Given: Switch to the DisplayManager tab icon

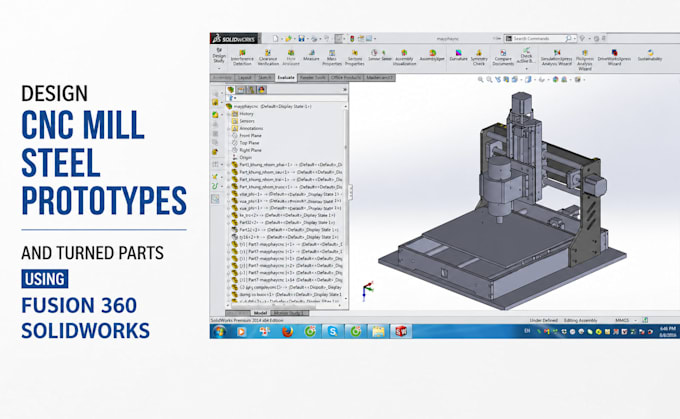Looking at the screenshot, I should [x=262, y=90].
